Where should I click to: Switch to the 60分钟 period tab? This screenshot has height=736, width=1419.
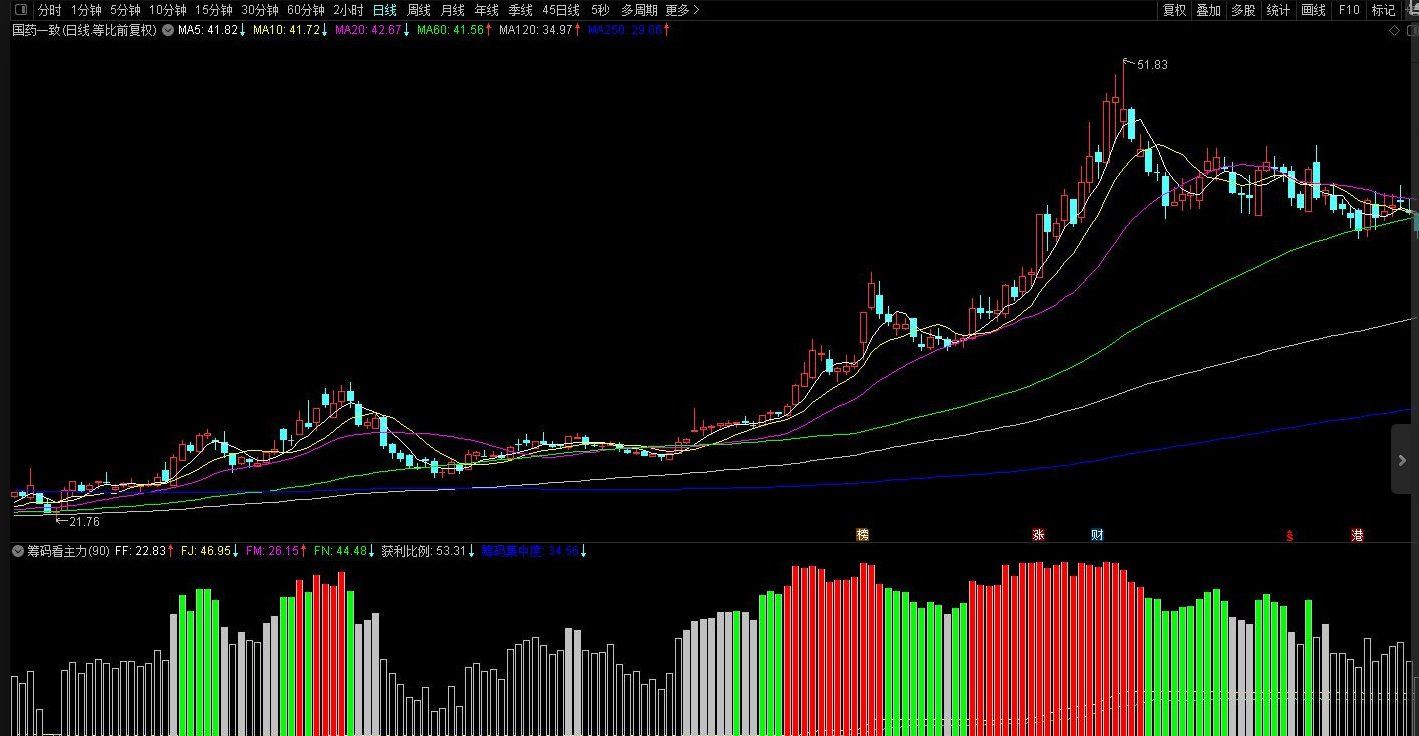tap(305, 10)
